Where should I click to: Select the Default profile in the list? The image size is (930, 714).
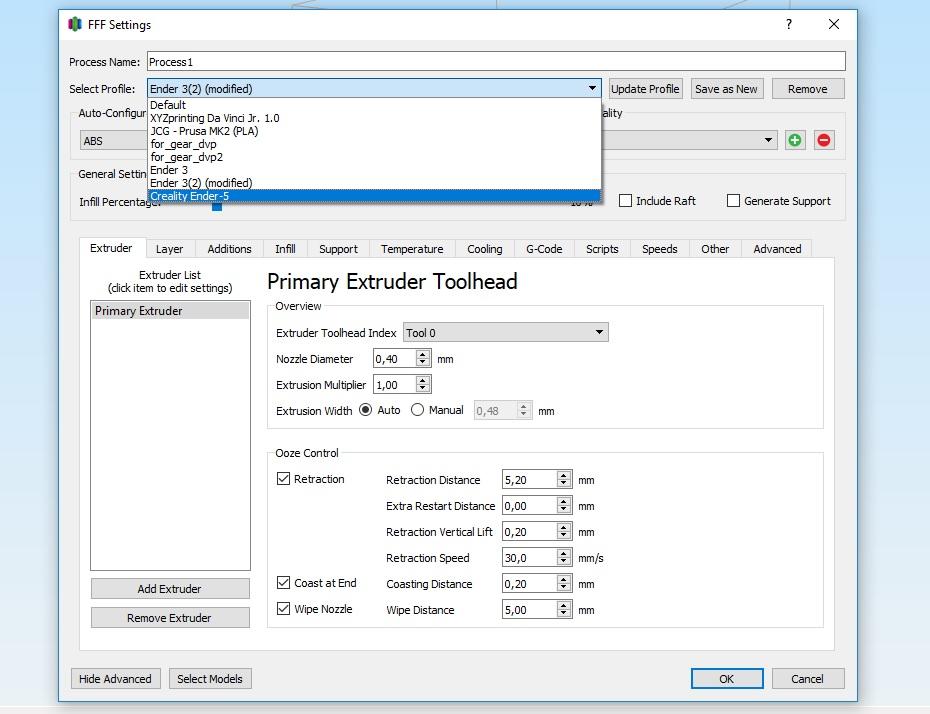168,105
